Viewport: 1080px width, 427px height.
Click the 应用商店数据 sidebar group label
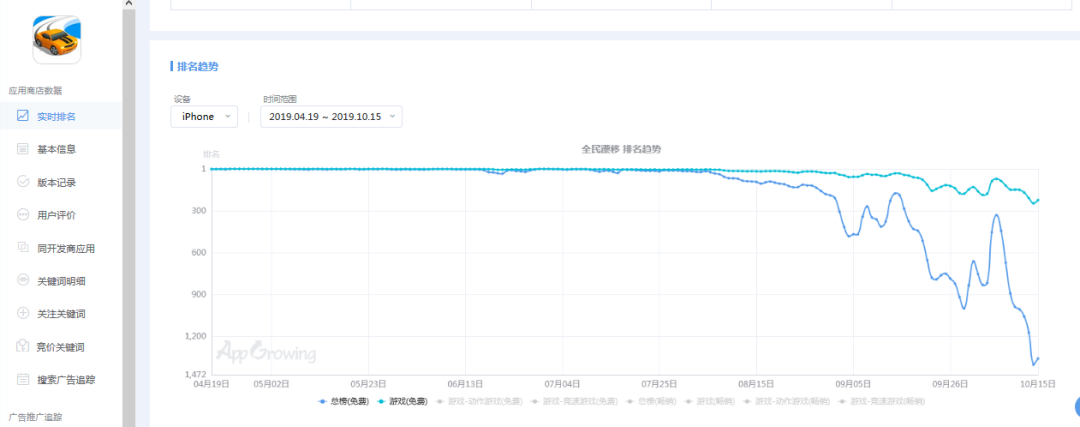tap(34, 90)
